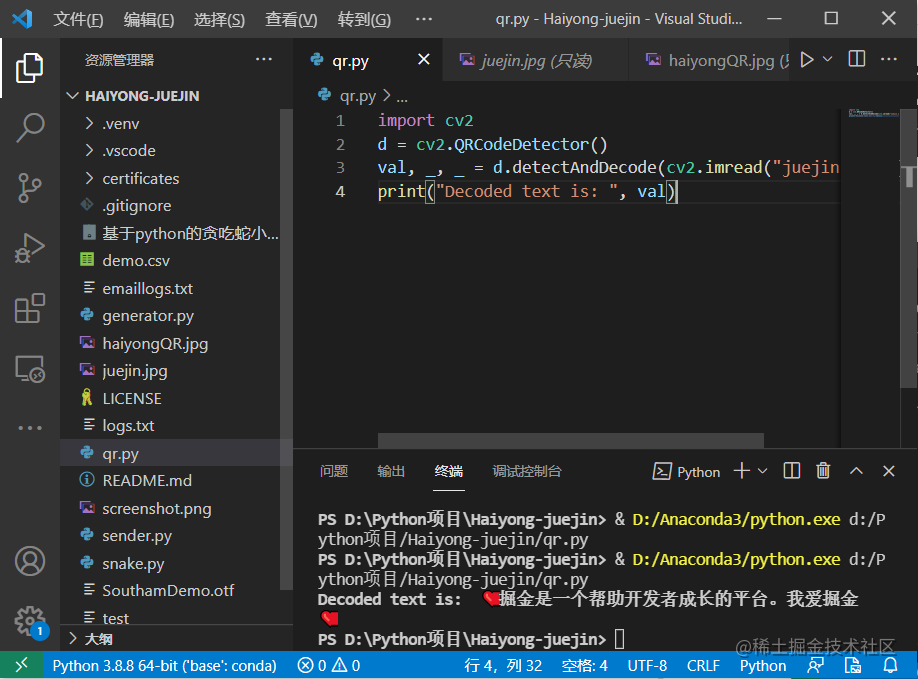
Task: Open notifications bell in status bar
Action: [x=890, y=666]
